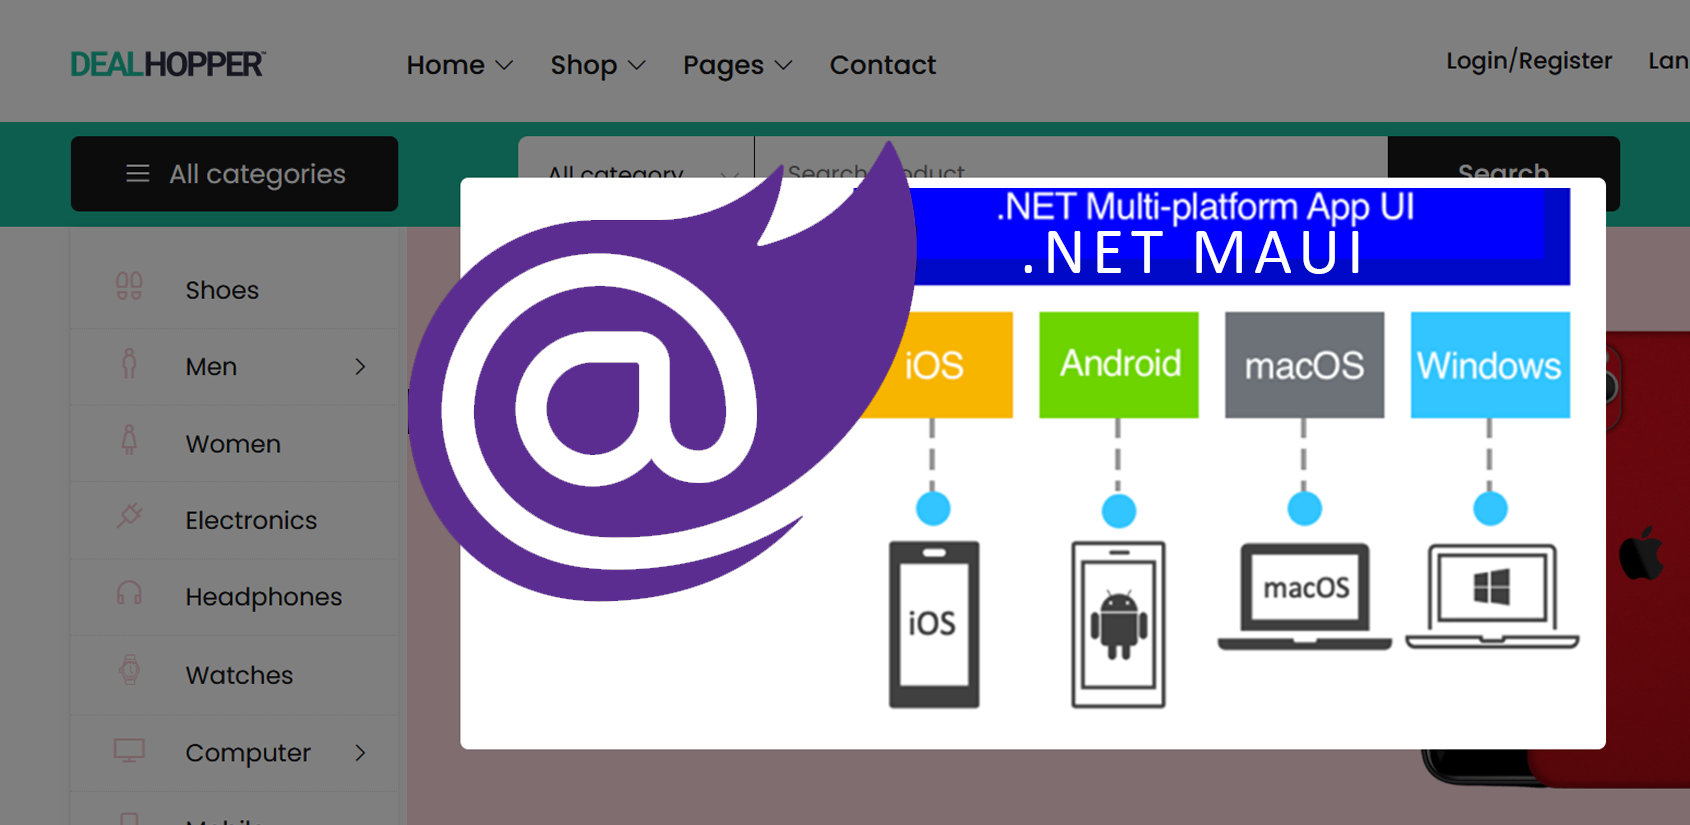Open the Pages dropdown menu
The height and width of the screenshot is (825, 1690).
[737, 65]
